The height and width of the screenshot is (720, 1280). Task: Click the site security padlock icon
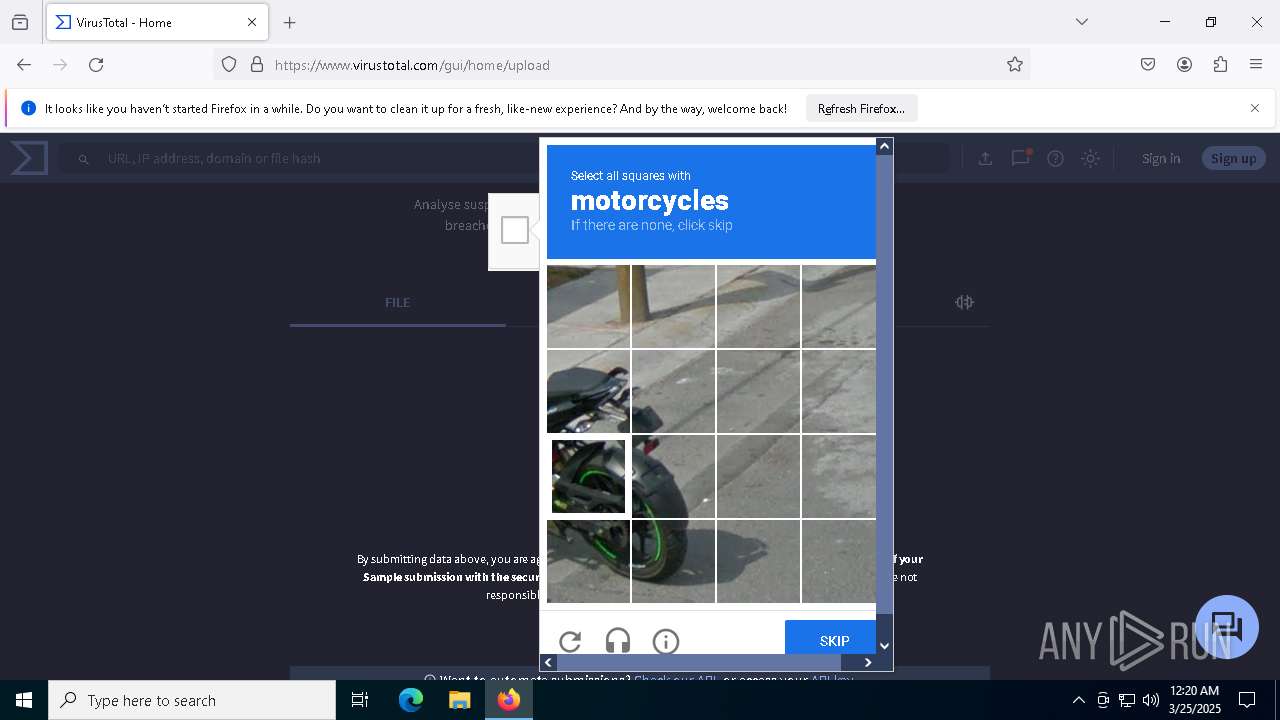[257, 65]
